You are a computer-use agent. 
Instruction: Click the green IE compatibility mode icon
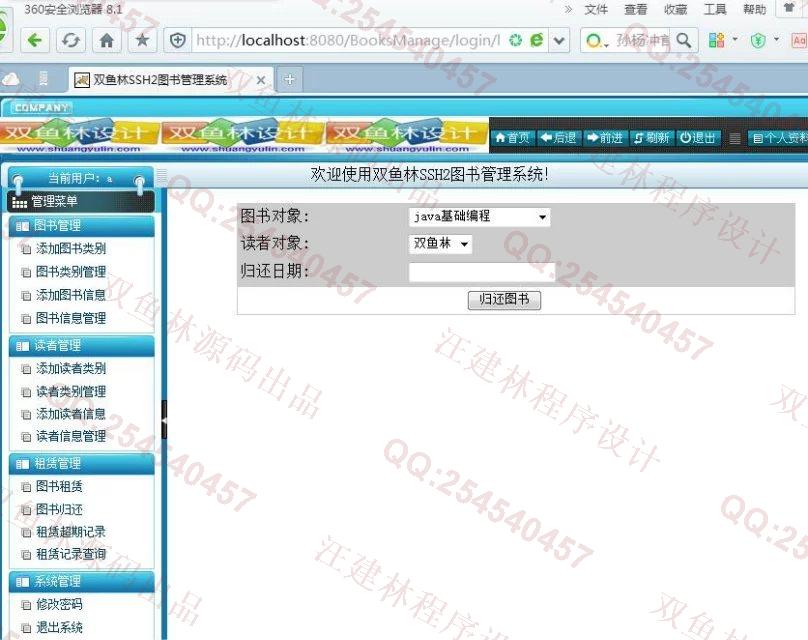[536, 40]
